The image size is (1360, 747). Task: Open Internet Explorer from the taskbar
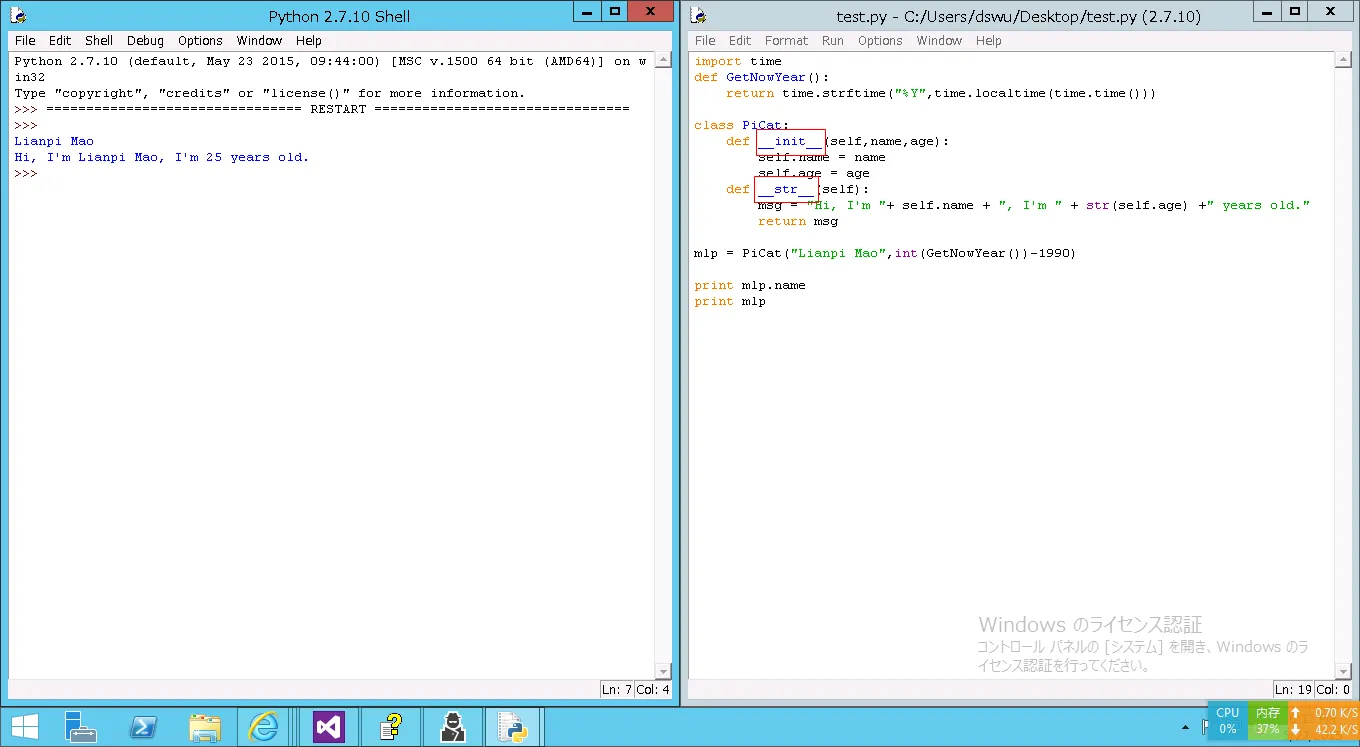tap(264, 726)
